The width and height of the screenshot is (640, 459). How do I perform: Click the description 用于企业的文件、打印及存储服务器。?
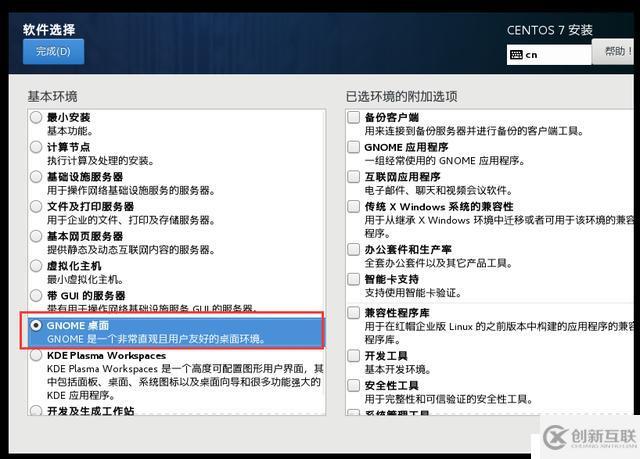coord(131,220)
